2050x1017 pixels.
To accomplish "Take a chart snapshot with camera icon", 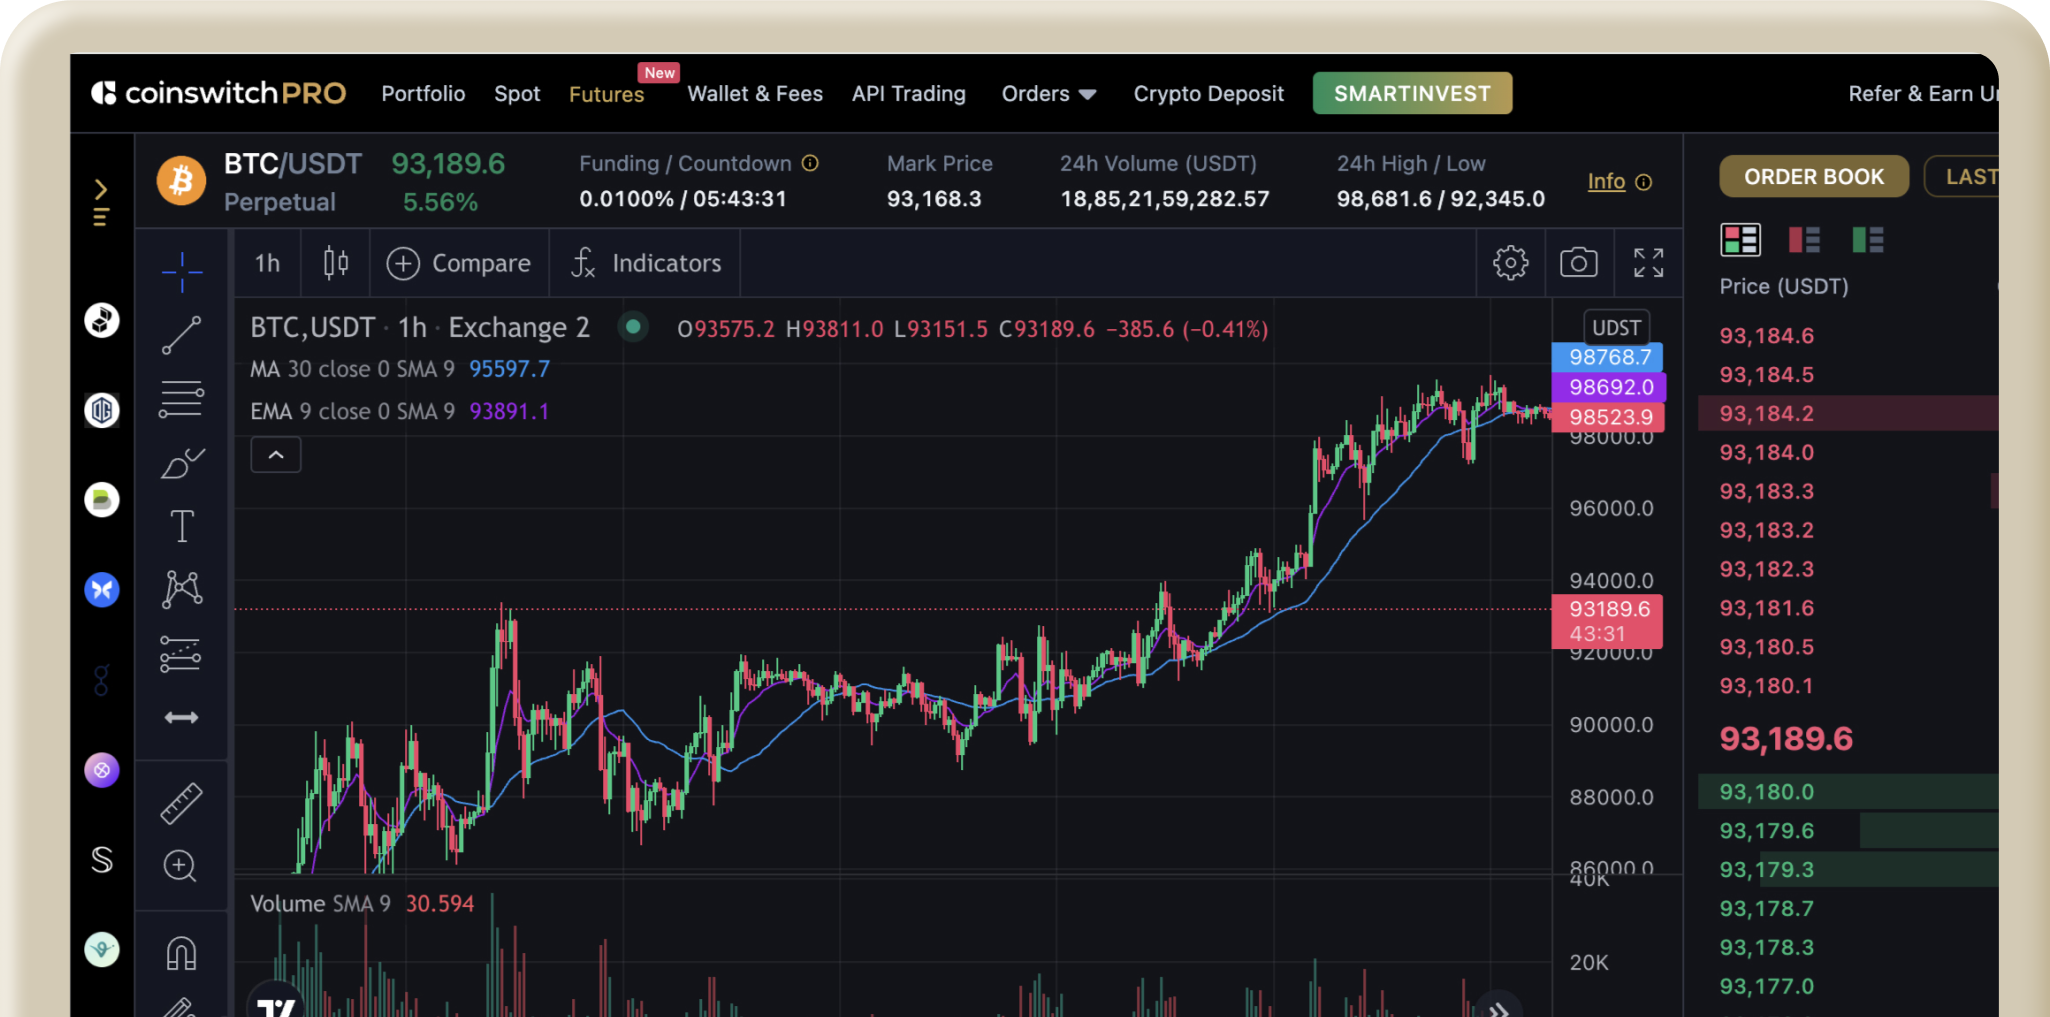I will point(1578,263).
